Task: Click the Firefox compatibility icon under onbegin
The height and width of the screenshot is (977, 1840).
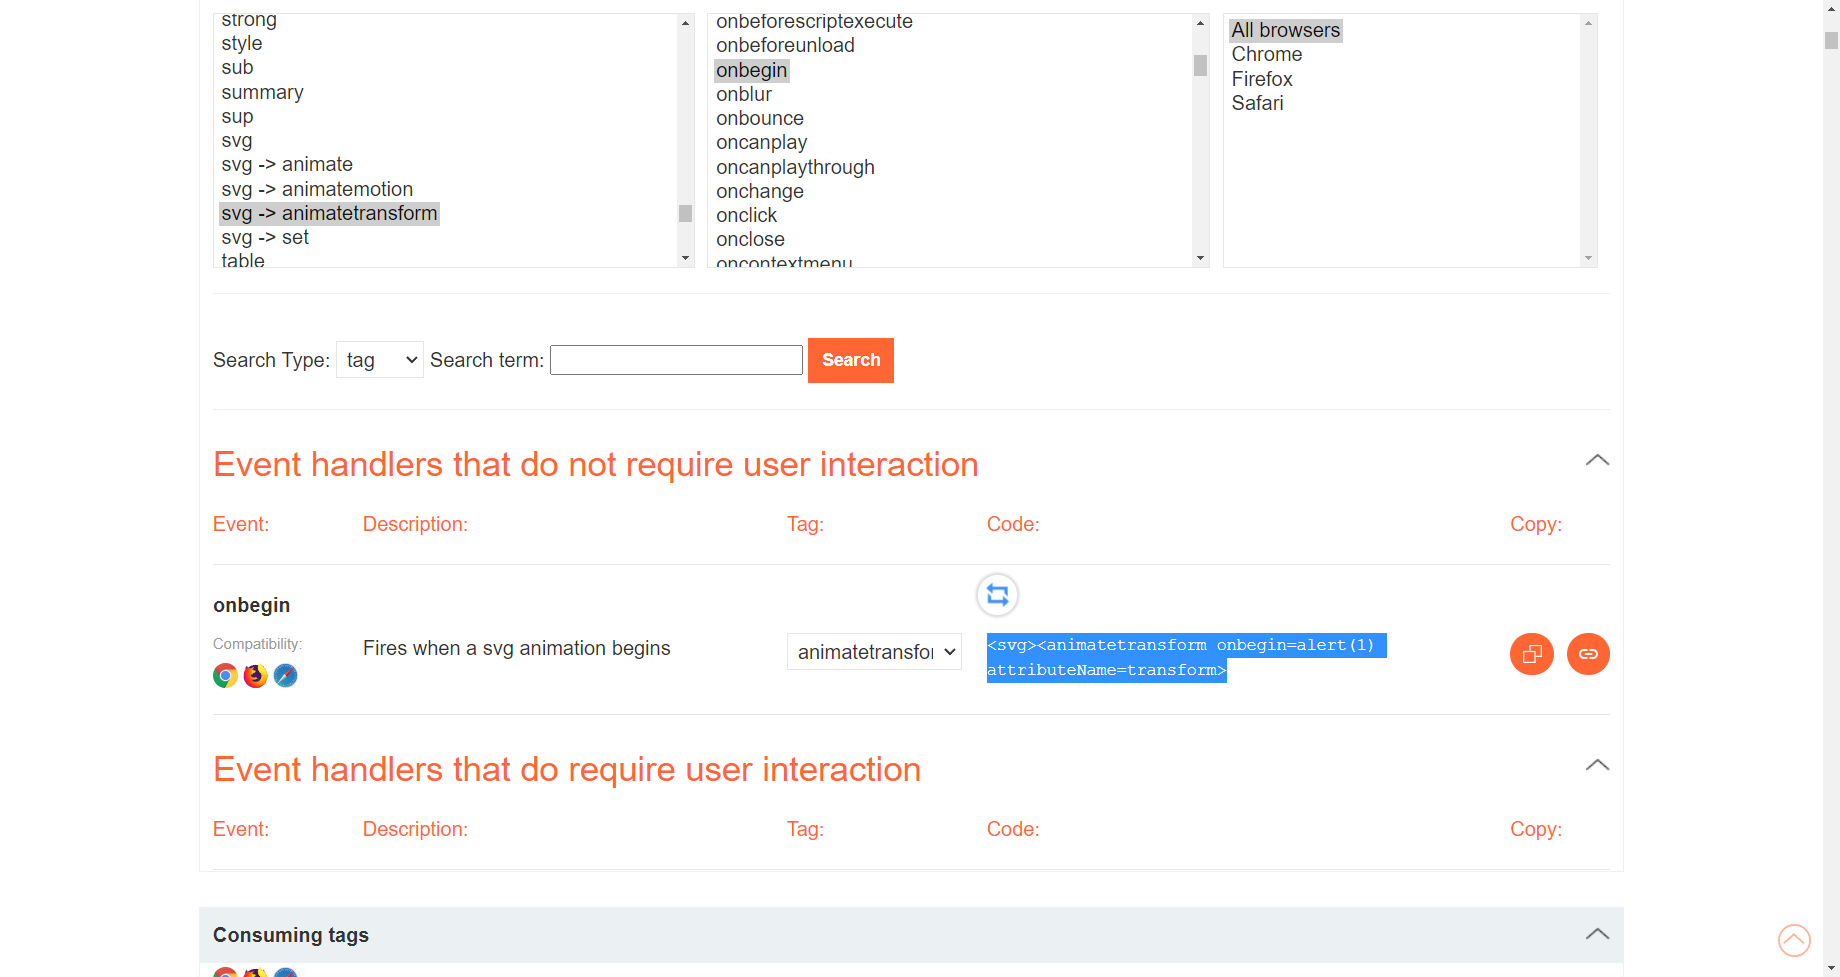Action: pos(255,676)
